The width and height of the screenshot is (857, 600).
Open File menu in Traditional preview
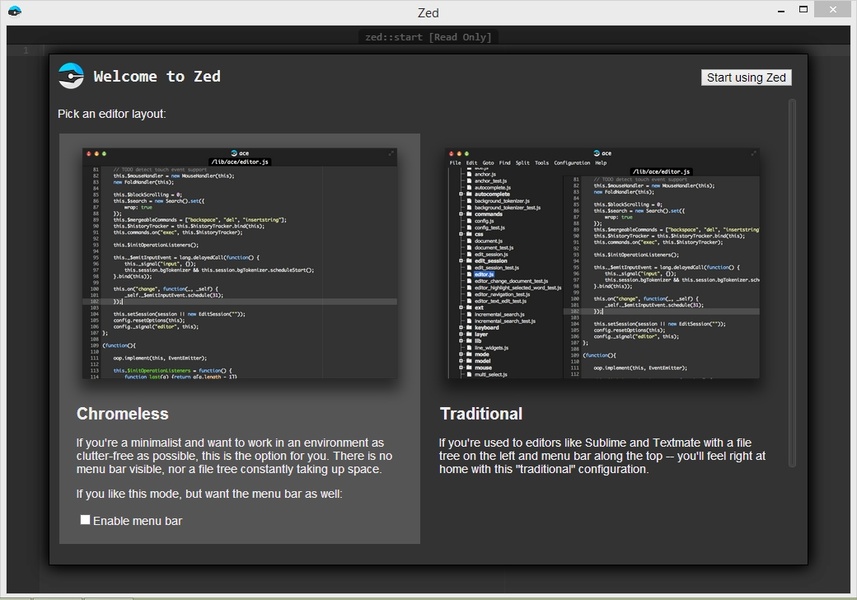(455, 162)
